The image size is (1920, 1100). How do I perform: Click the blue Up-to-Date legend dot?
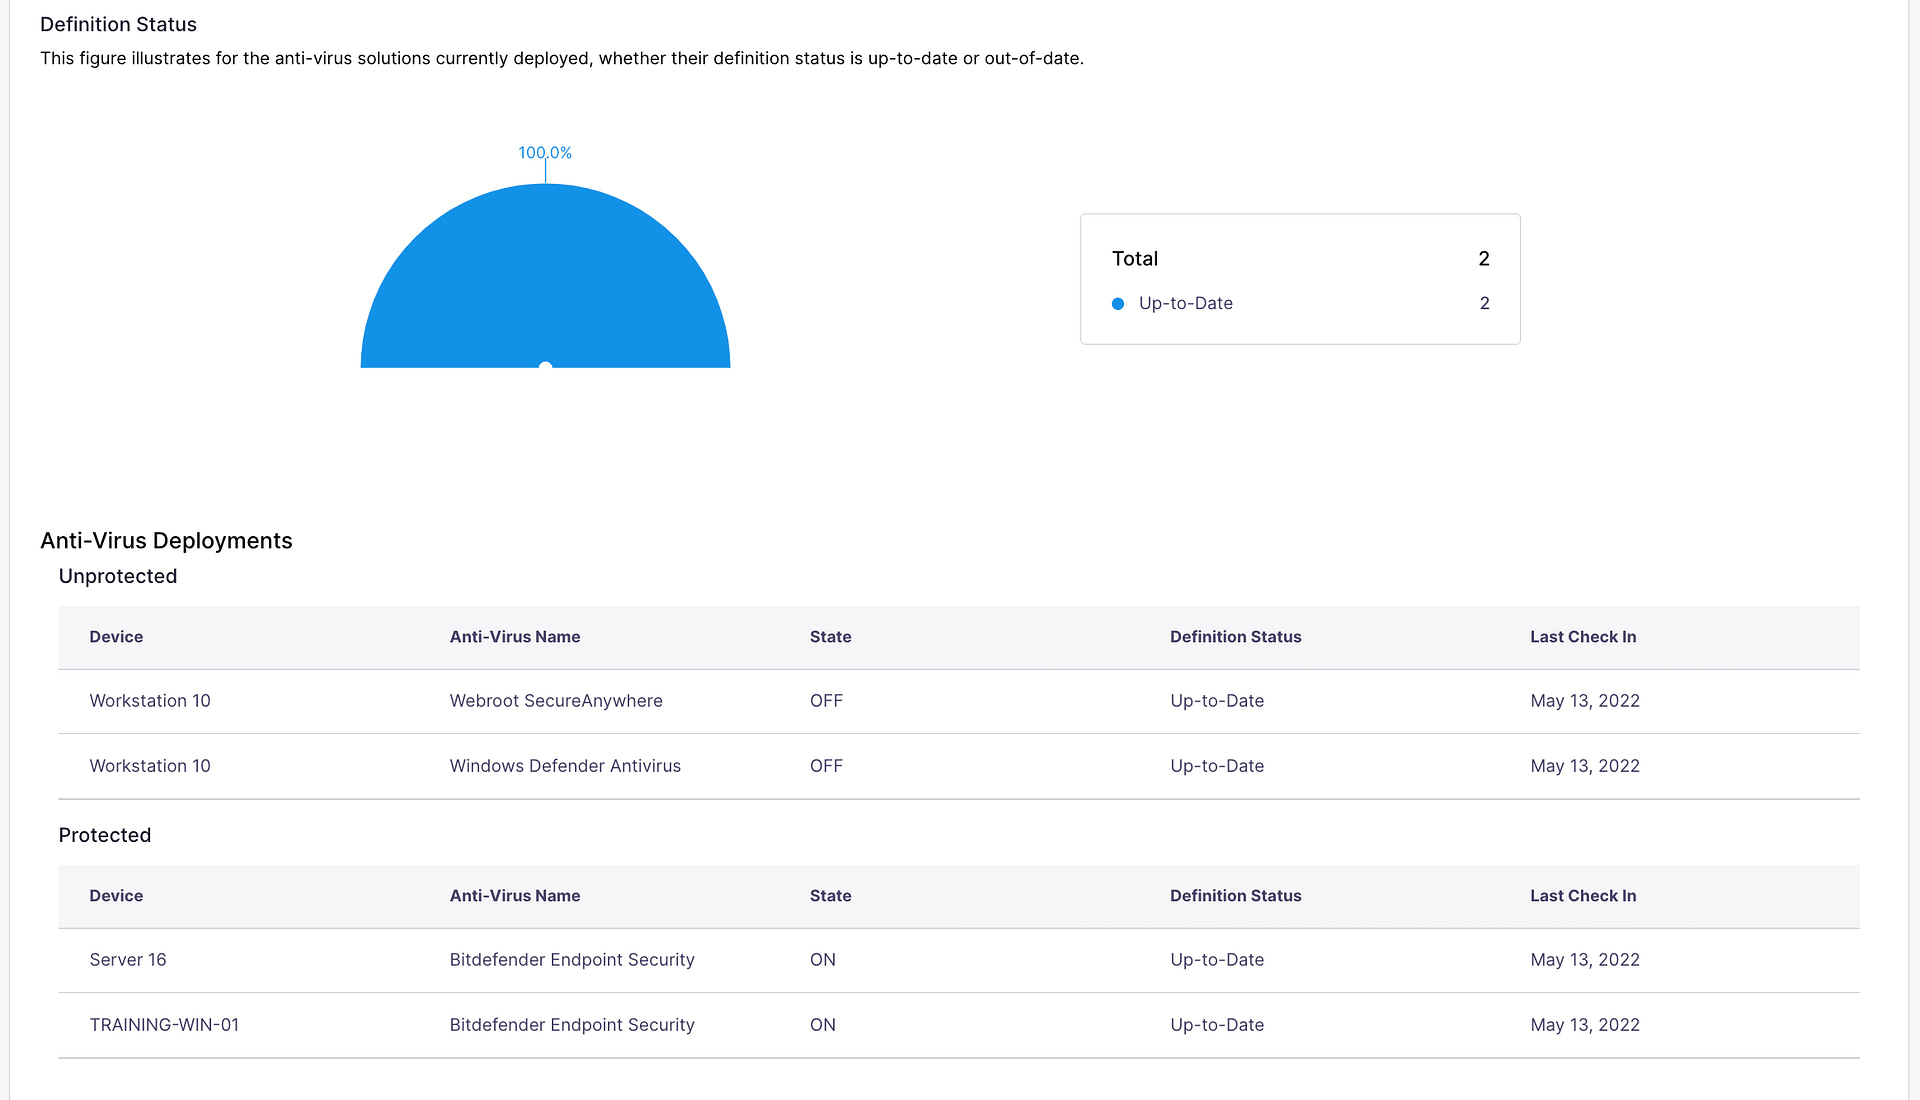[1118, 304]
